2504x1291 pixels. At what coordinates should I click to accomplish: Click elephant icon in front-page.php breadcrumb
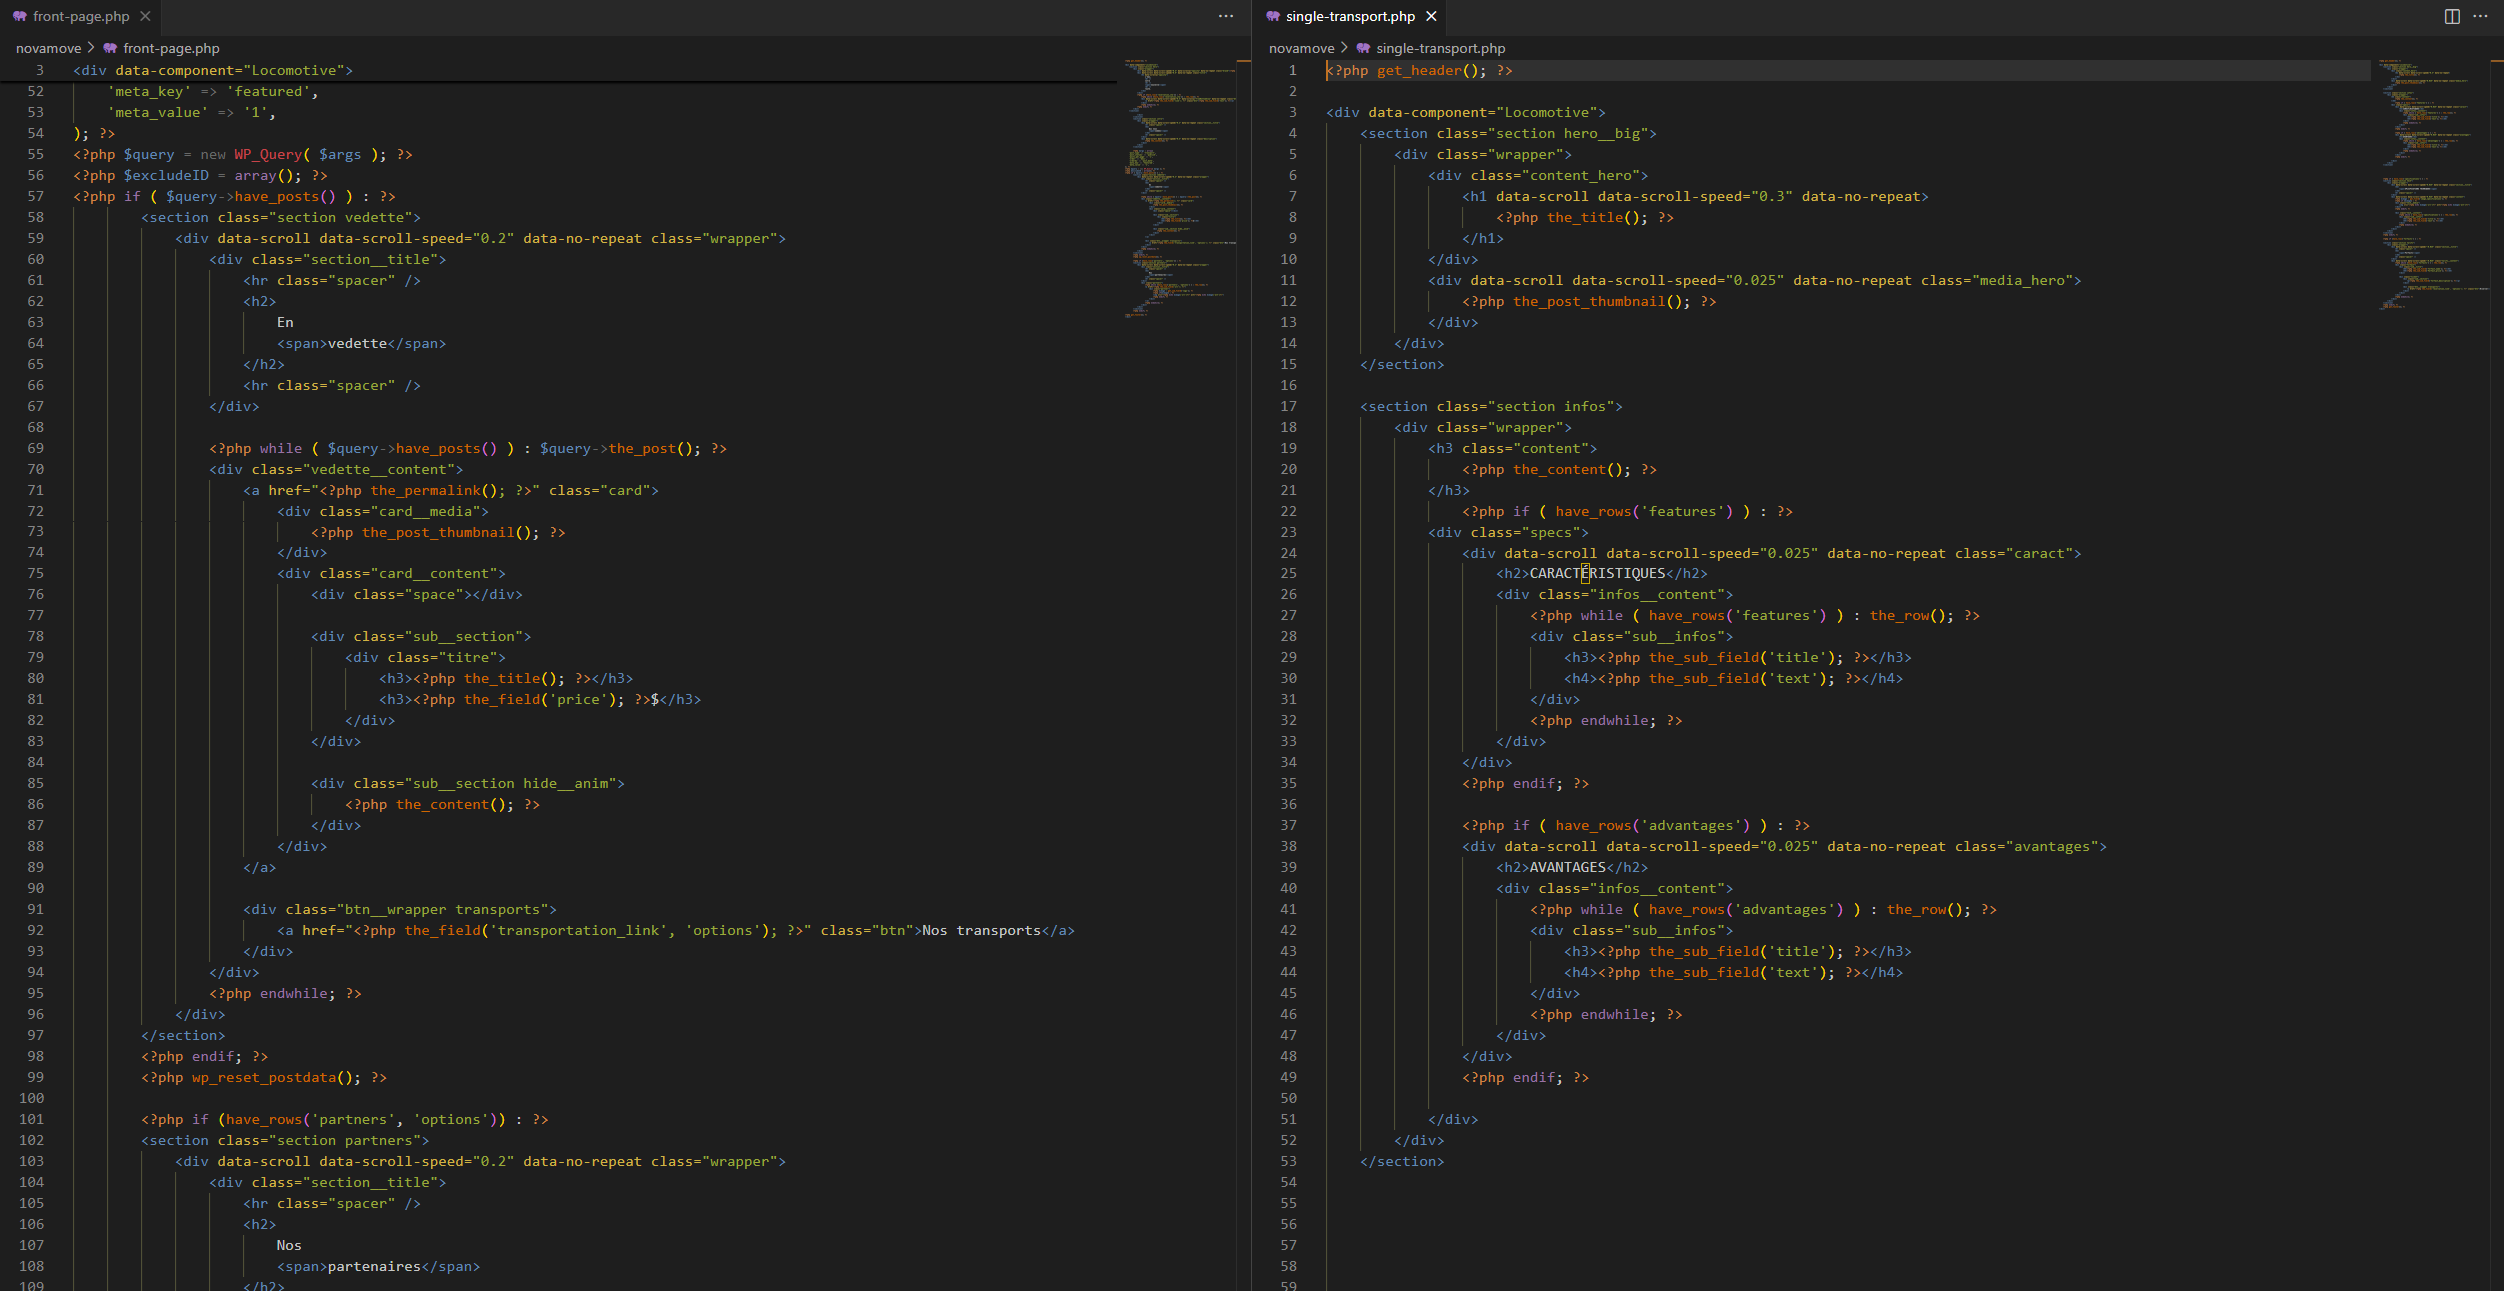point(111,48)
